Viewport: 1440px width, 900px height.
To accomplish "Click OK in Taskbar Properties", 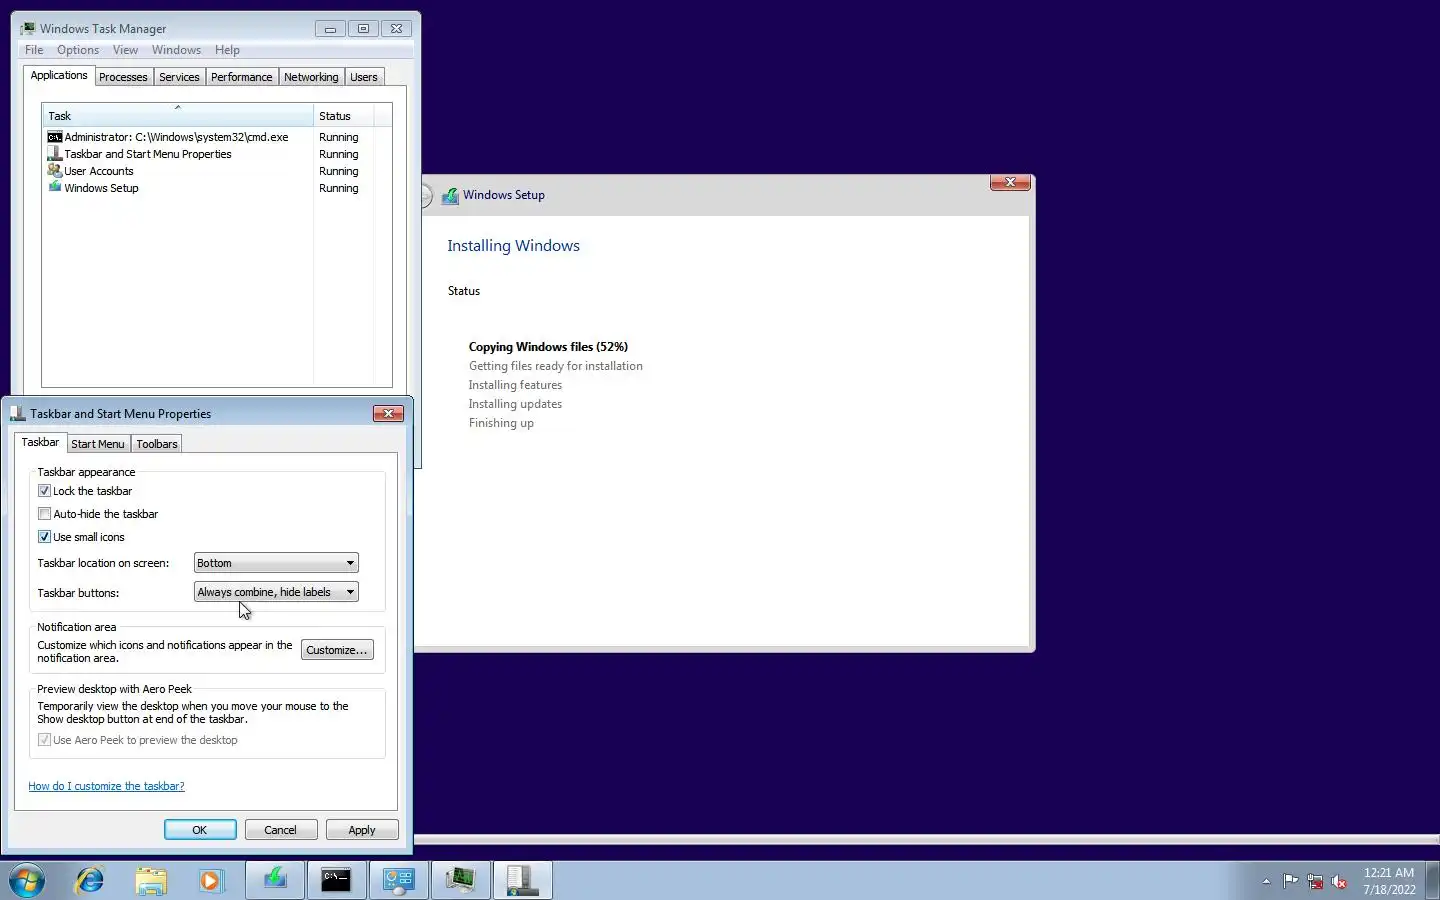I will (x=200, y=830).
